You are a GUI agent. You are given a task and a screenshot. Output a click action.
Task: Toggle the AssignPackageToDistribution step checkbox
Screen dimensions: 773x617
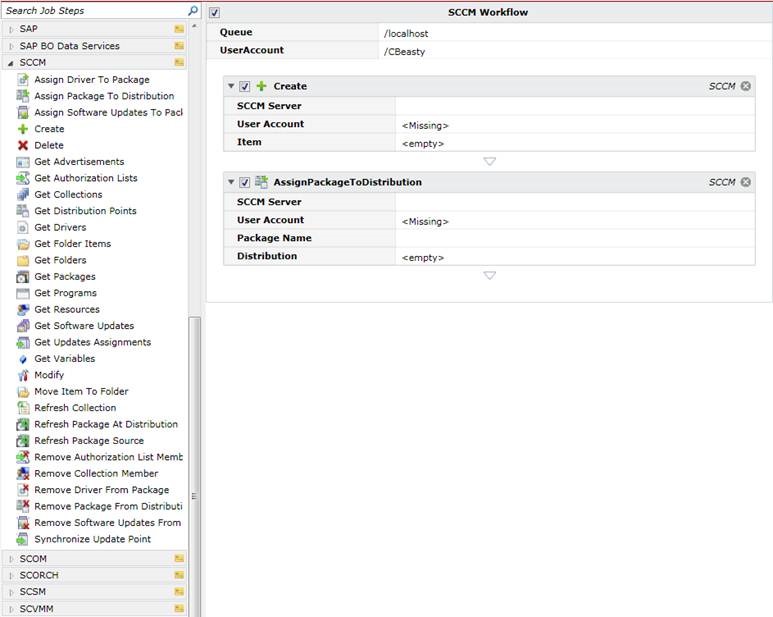point(245,182)
